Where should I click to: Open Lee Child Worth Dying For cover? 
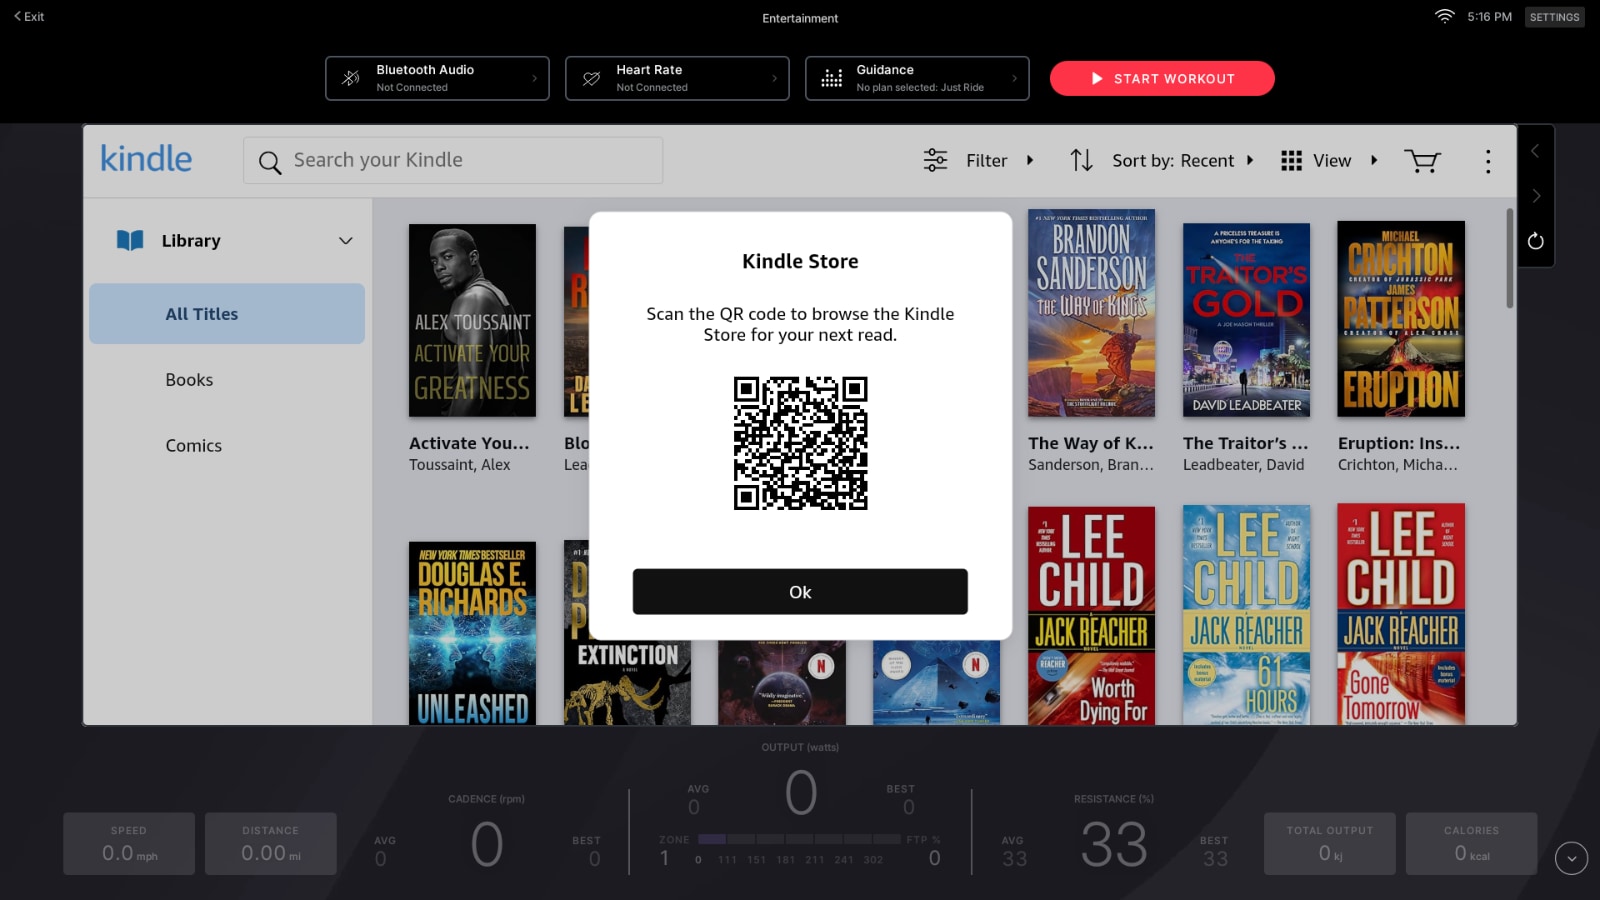click(x=1091, y=615)
